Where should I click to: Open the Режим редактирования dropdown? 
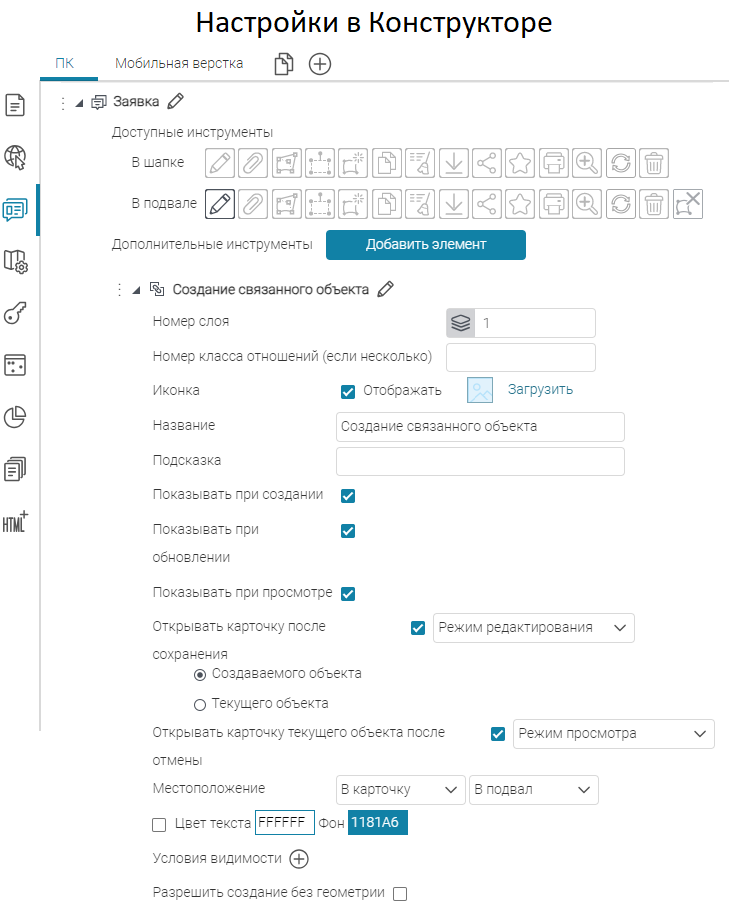tap(533, 628)
